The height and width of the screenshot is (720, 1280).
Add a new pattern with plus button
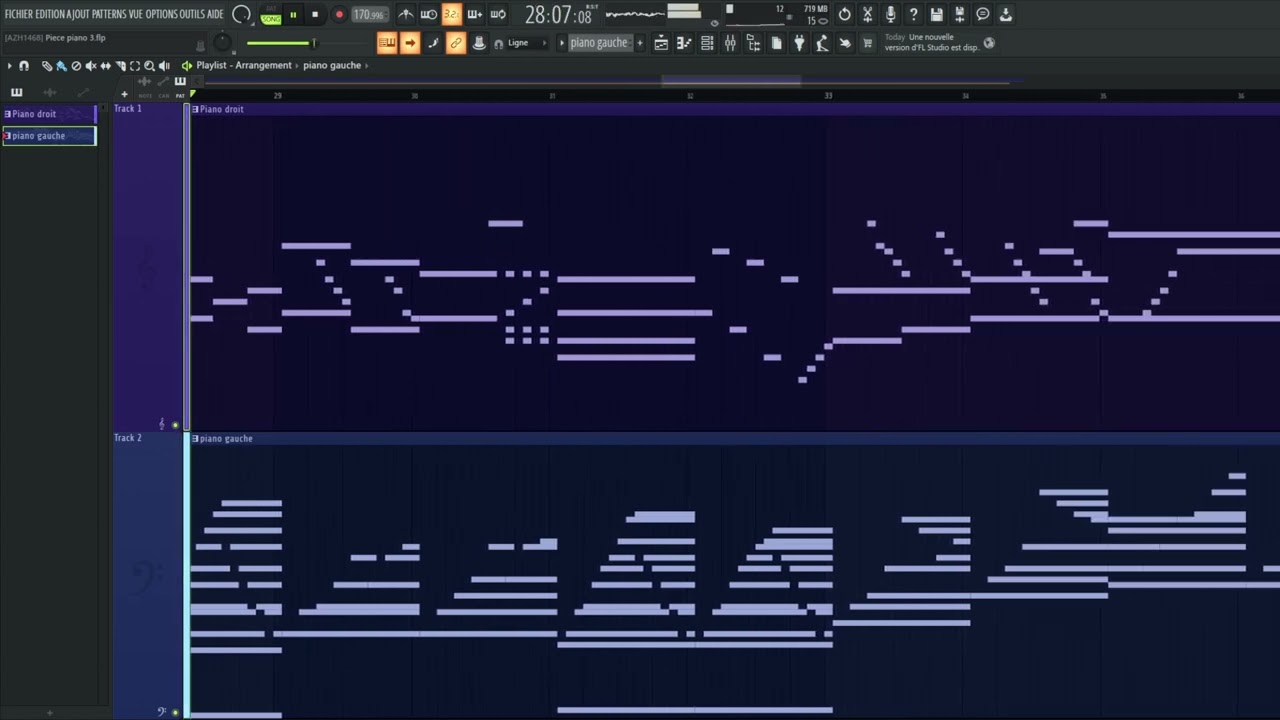pos(640,43)
